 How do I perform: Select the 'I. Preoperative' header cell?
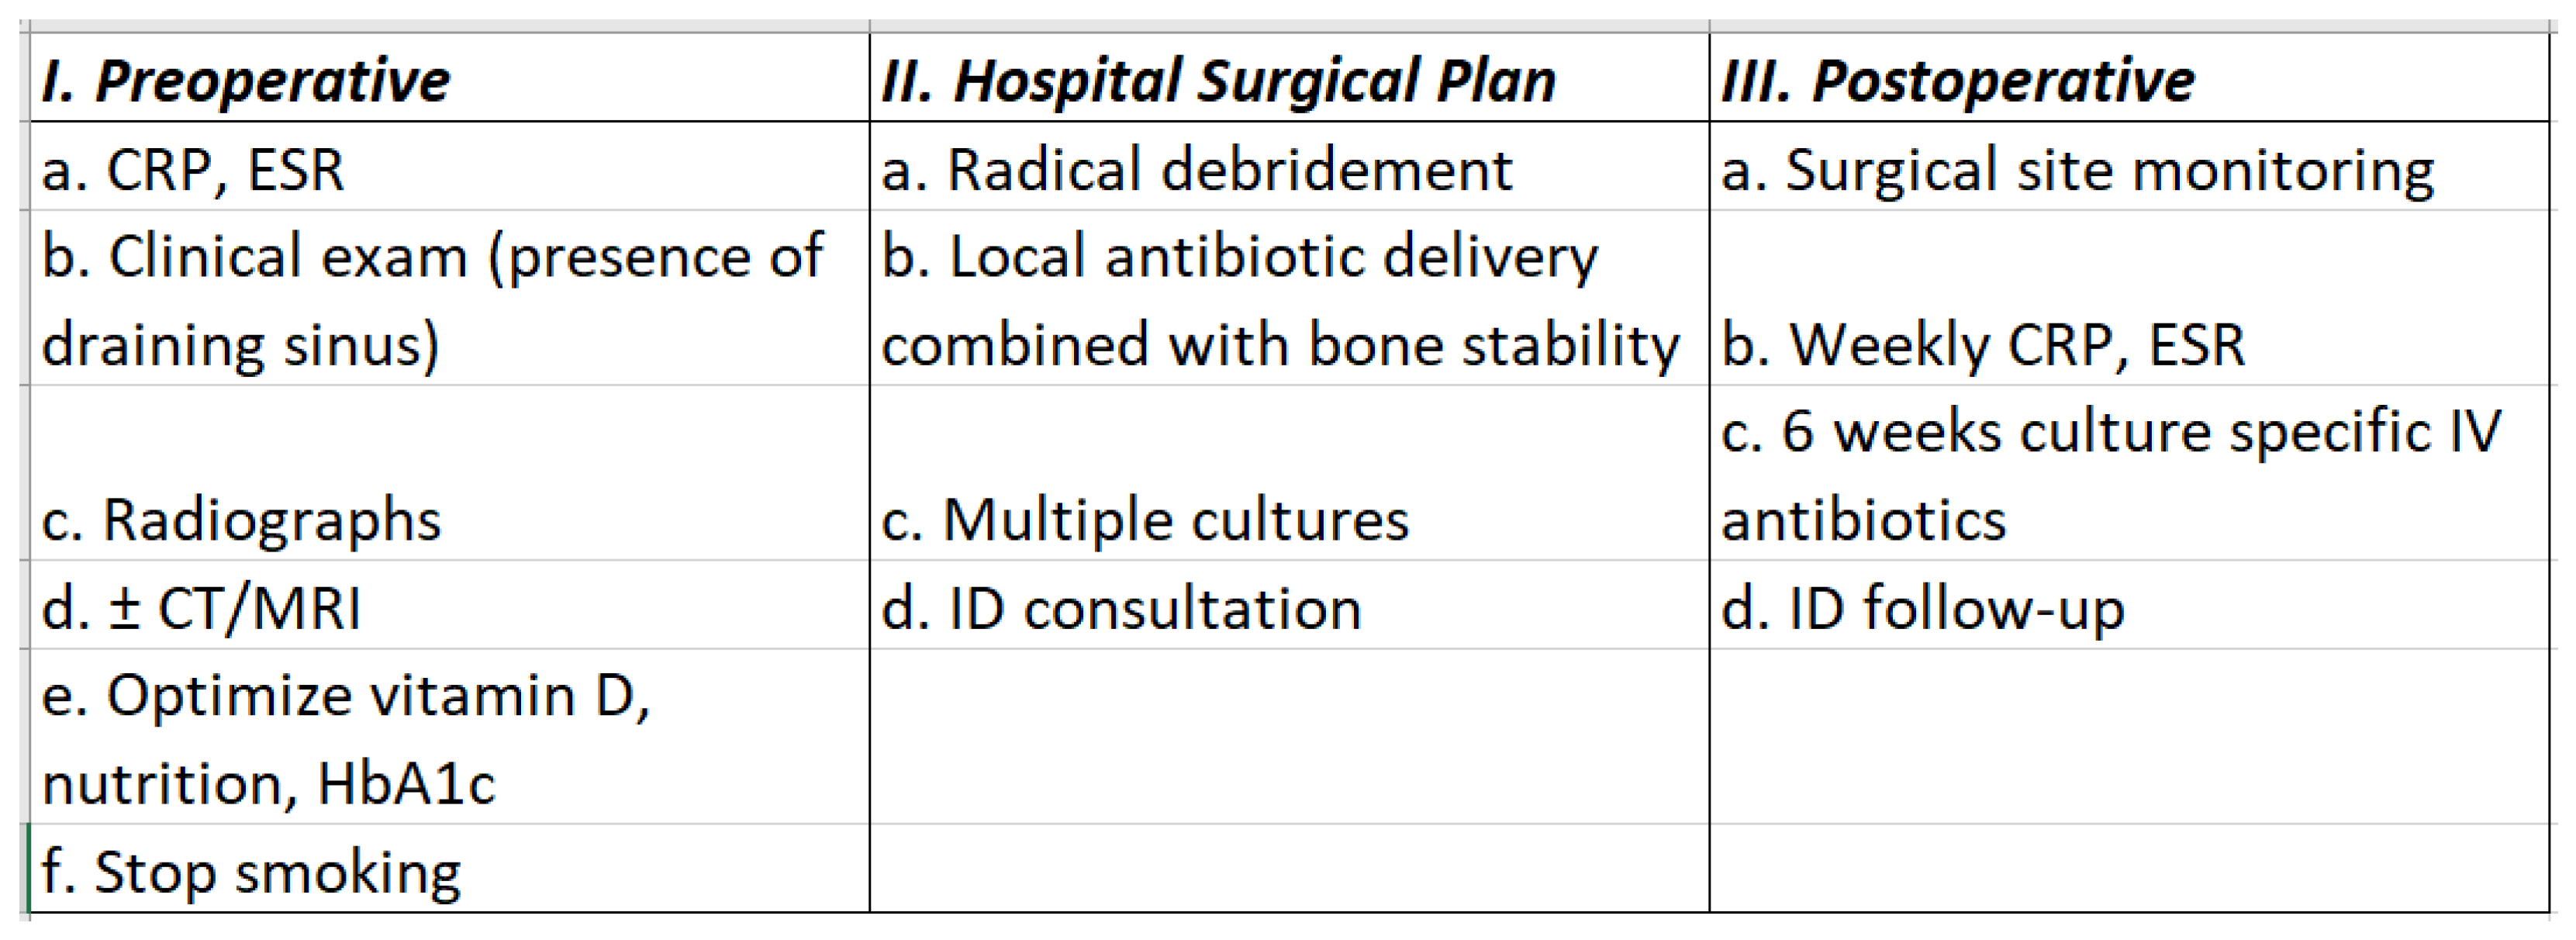click(x=449, y=79)
